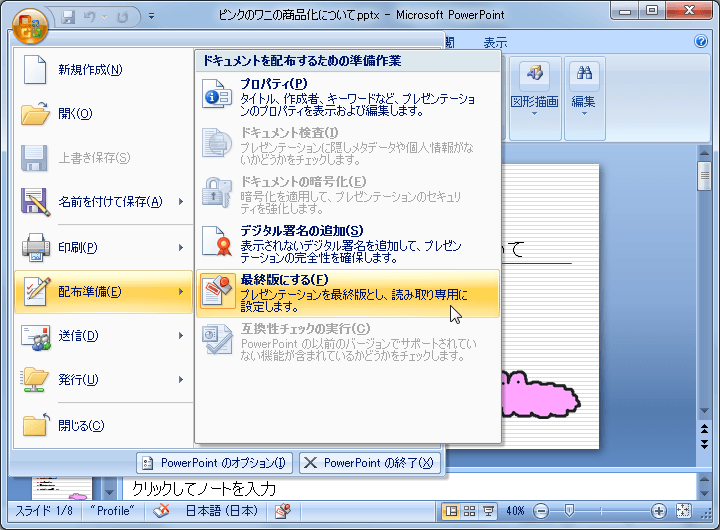Choose 最終版にする(F) from the submenu

coord(348,293)
